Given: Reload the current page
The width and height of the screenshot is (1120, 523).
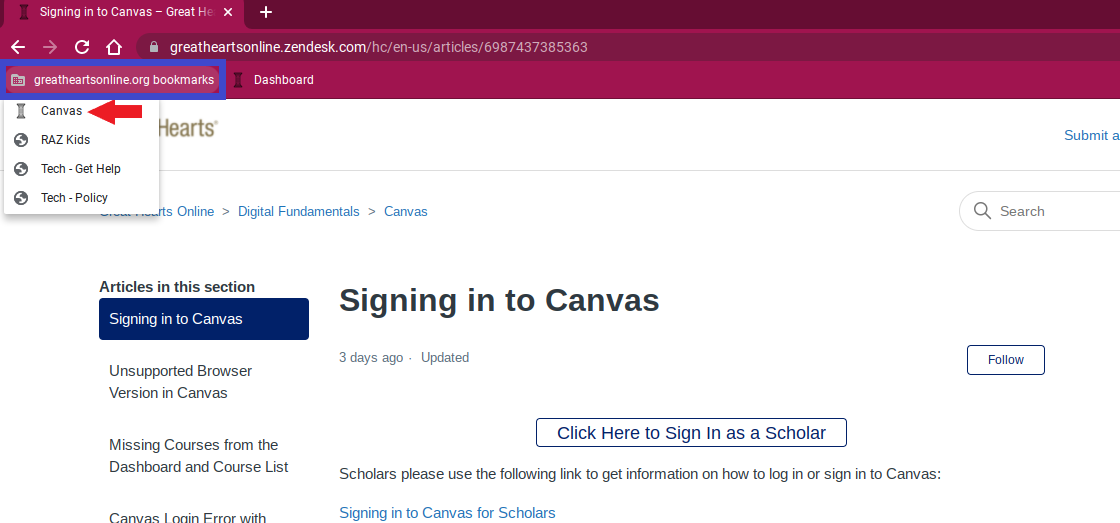Looking at the screenshot, I should [82, 47].
